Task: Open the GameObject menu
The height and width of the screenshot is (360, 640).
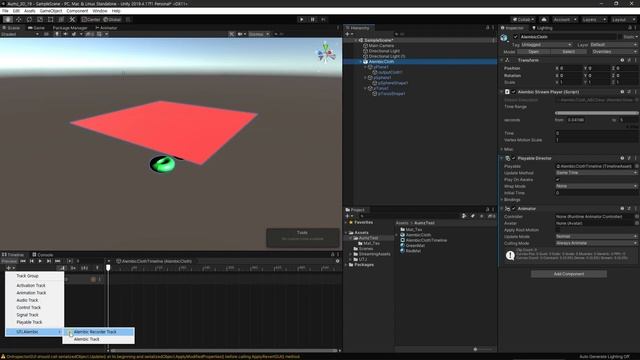Action: point(51,11)
